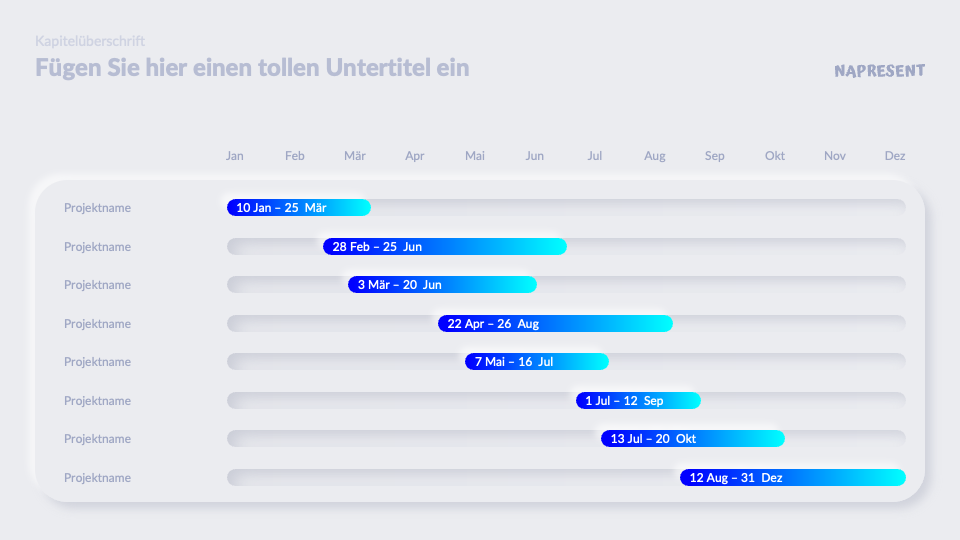Click the '3 Mär – 20 Jun' bar
The image size is (960, 540).
[x=442, y=285]
